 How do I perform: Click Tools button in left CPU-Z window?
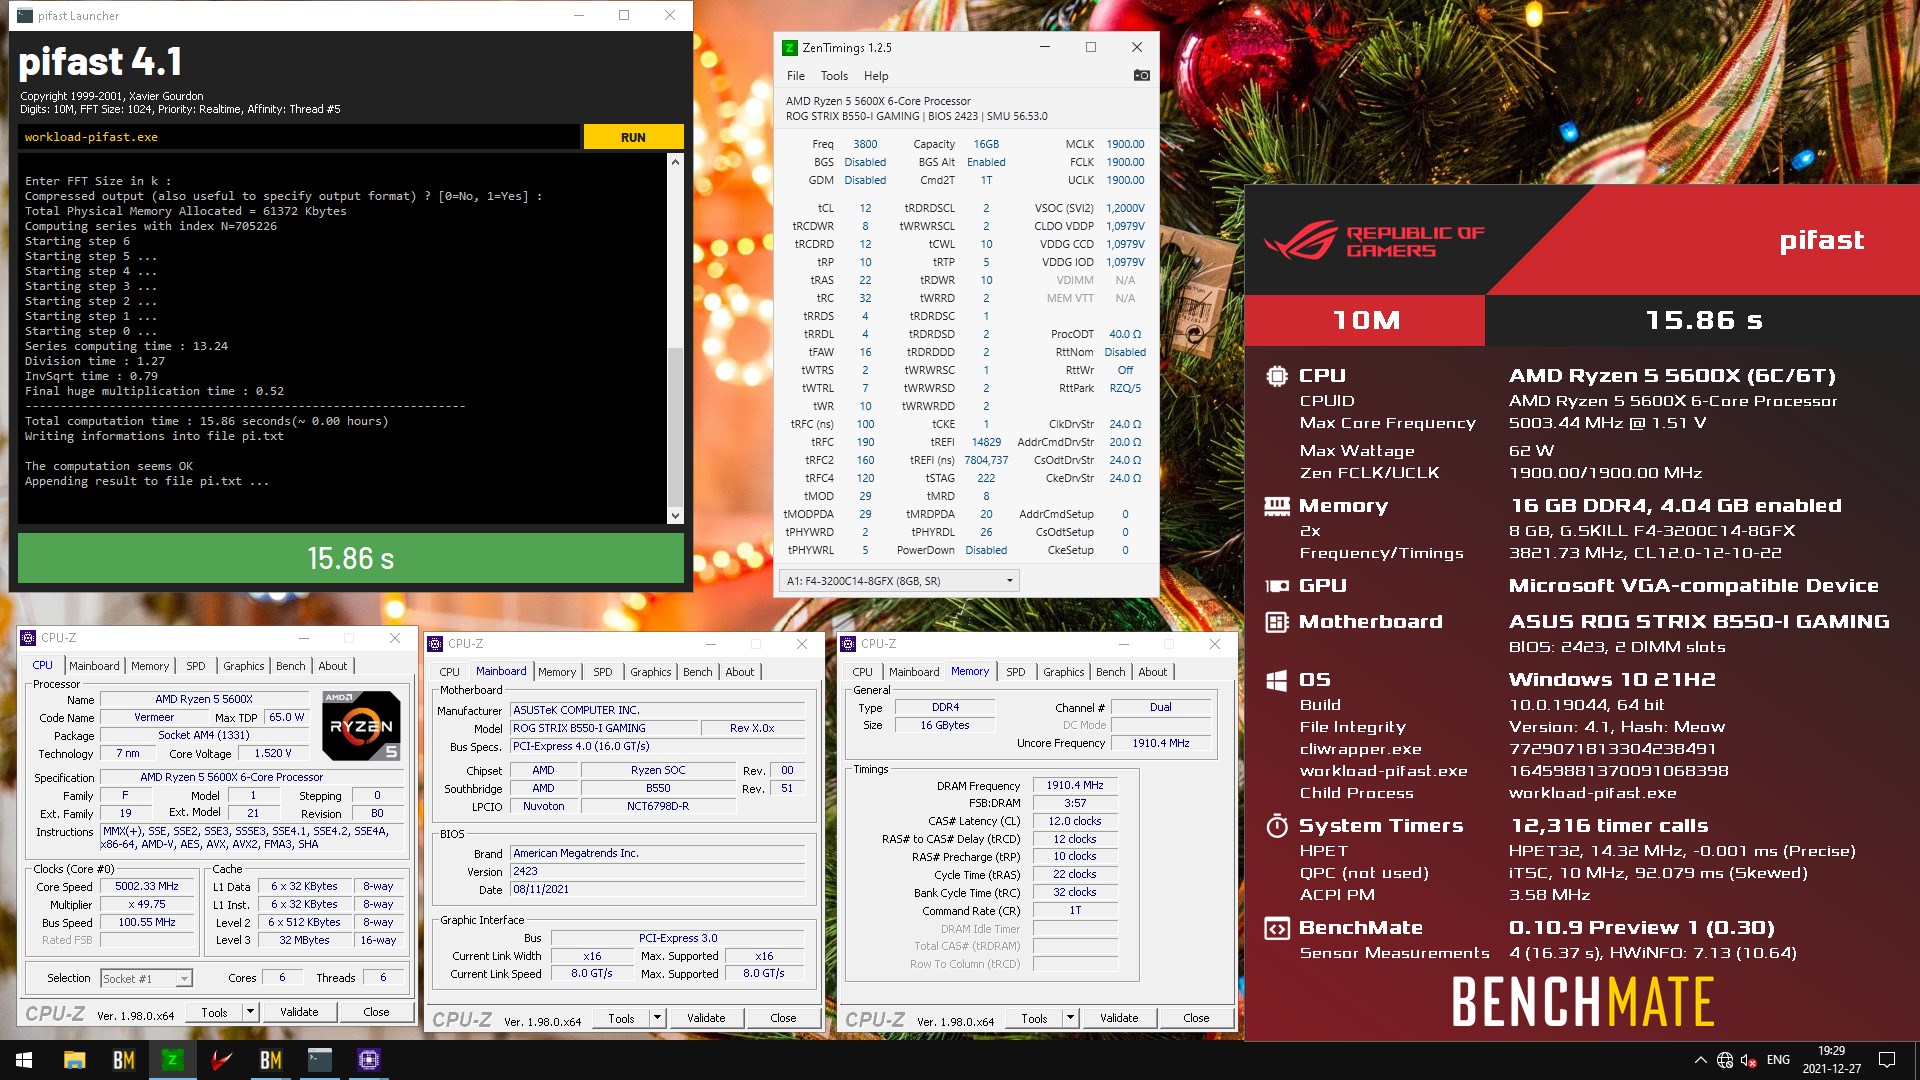[214, 1012]
